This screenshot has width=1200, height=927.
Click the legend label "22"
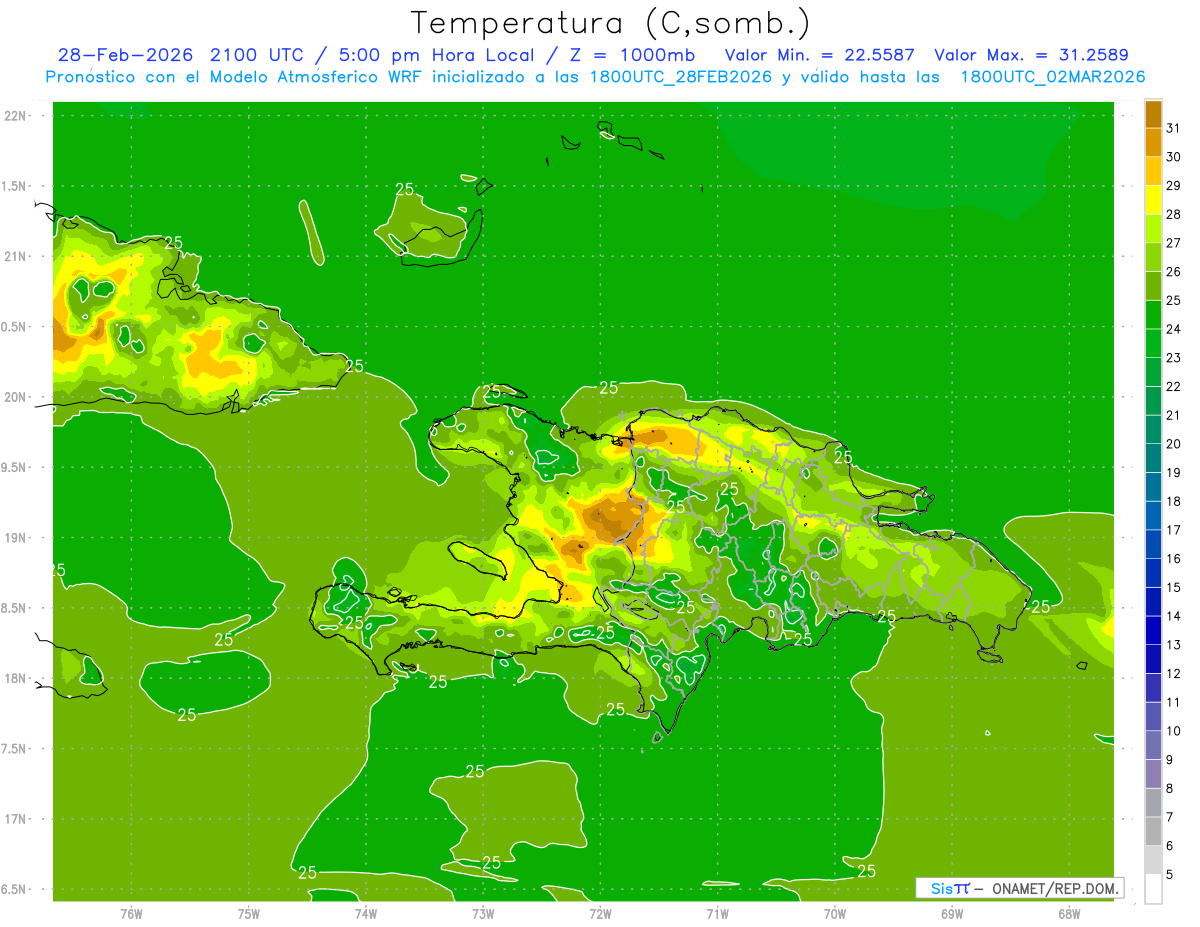pos(1173,386)
